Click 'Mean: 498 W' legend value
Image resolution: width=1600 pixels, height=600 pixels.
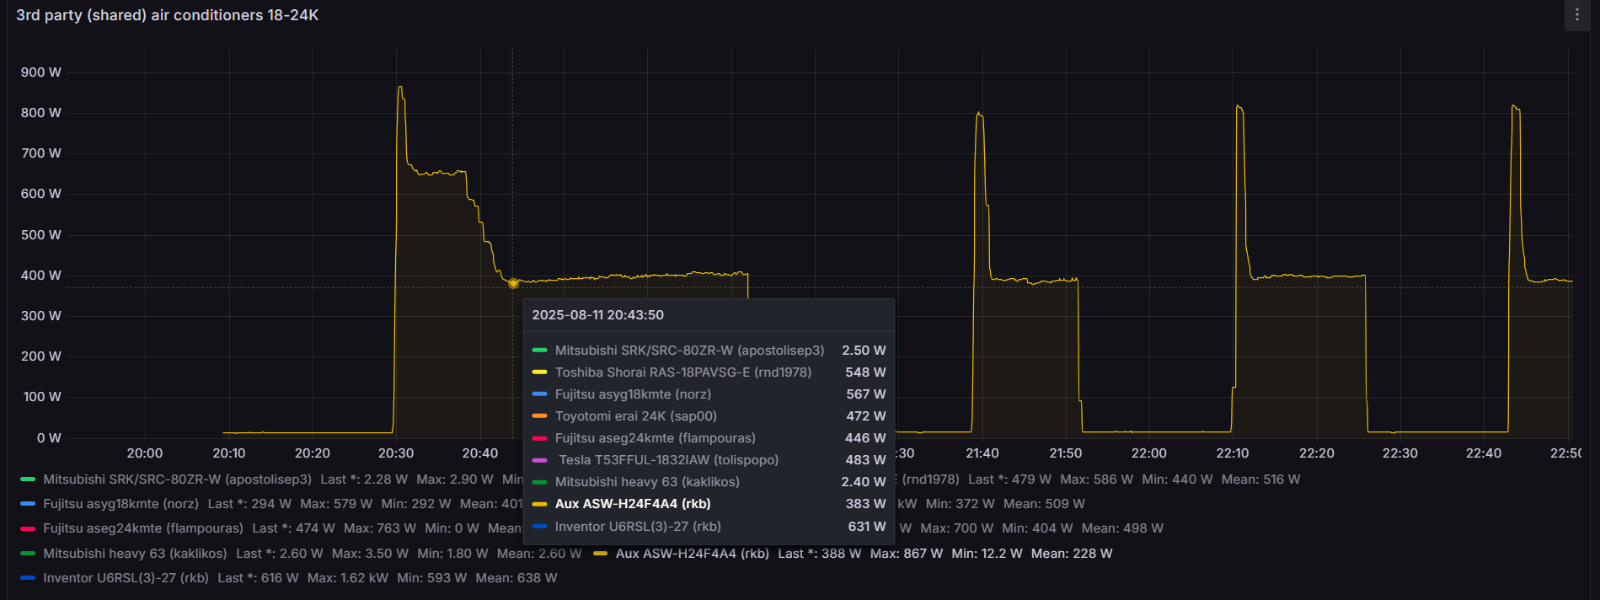pos(1122,528)
